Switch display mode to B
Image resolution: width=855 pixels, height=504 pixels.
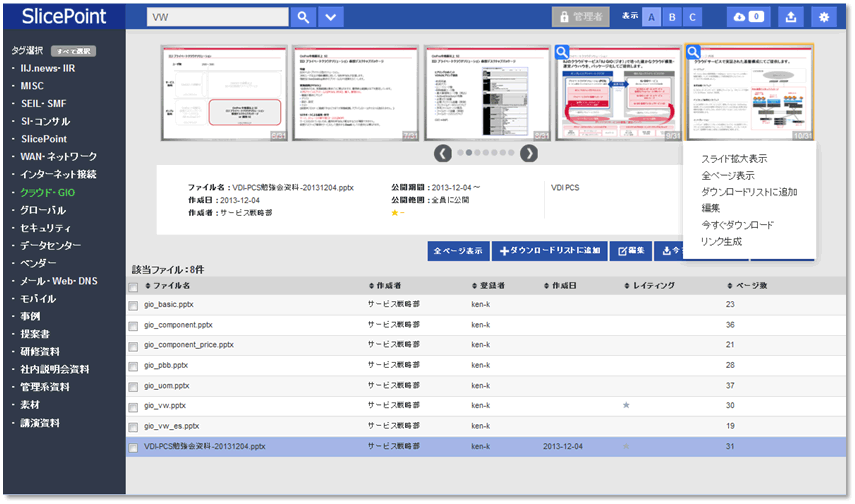(x=671, y=17)
